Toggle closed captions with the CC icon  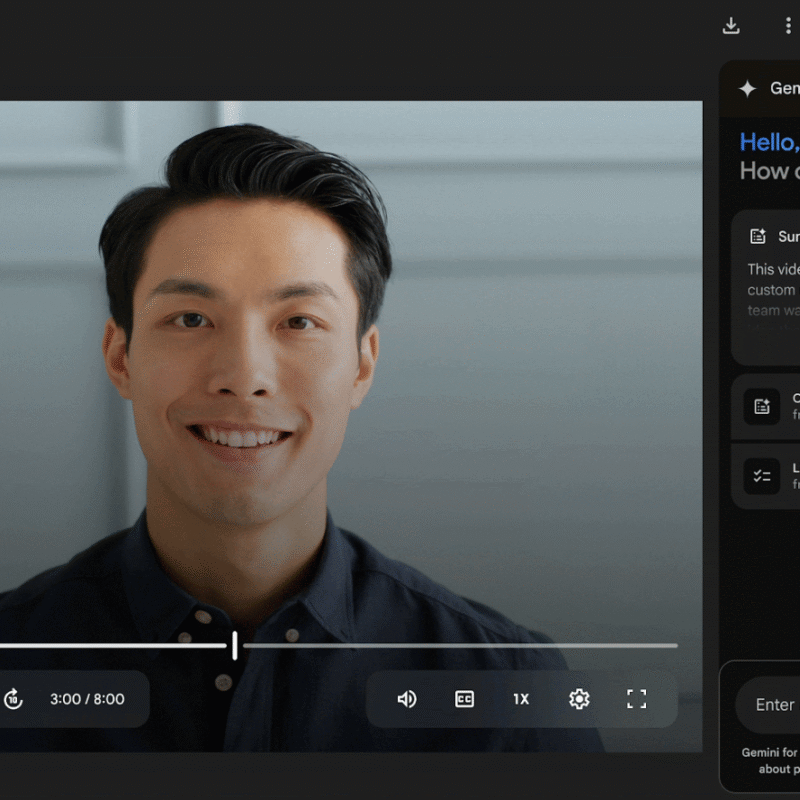click(x=464, y=699)
